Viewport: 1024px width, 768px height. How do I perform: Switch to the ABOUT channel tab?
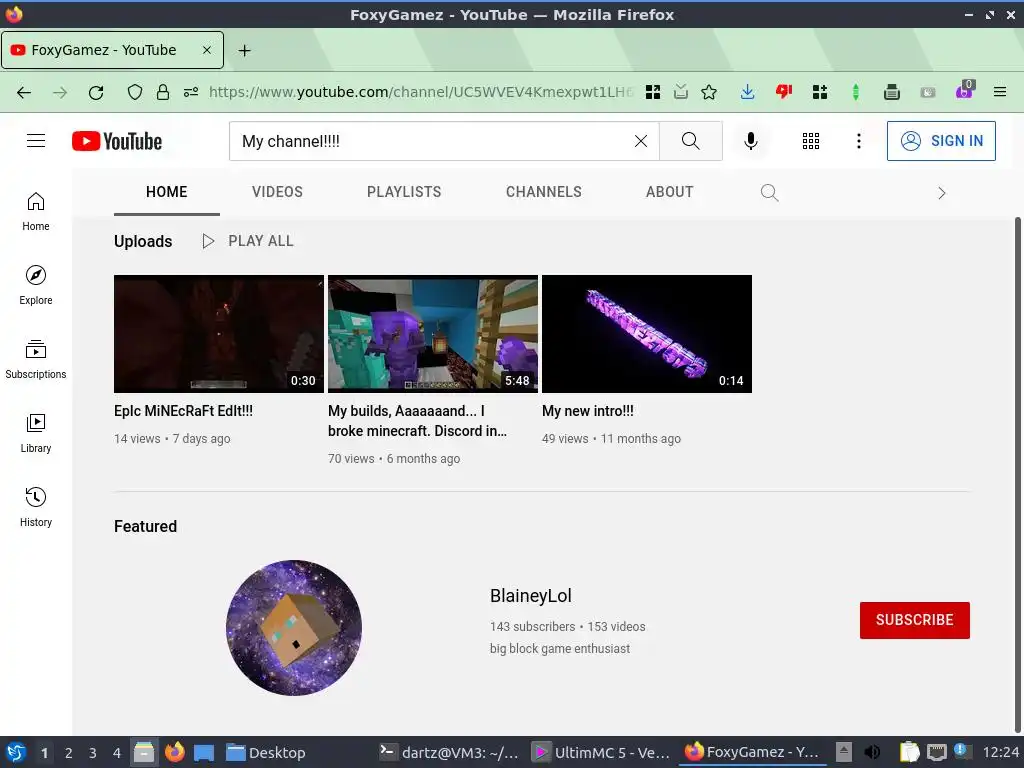pos(669,192)
